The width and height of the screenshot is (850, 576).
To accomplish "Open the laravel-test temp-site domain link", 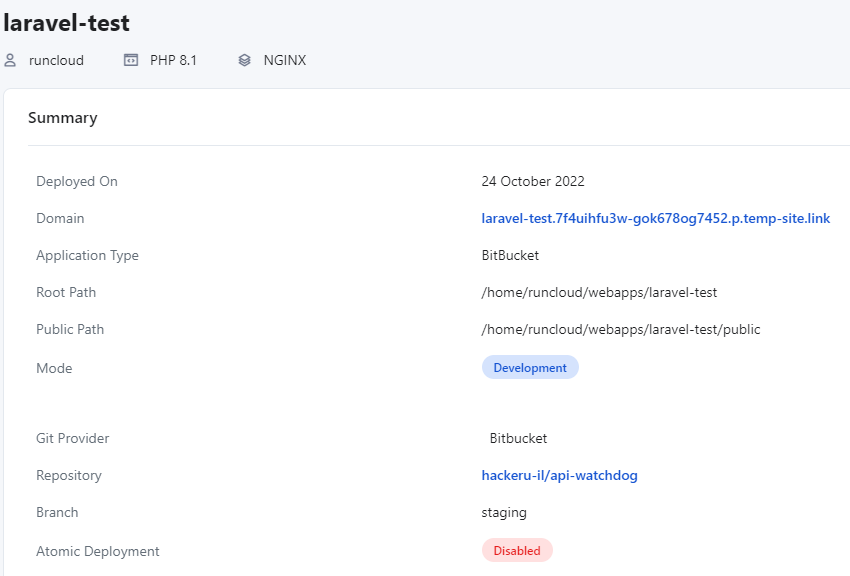I will pyautogui.click(x=655, y=218).
